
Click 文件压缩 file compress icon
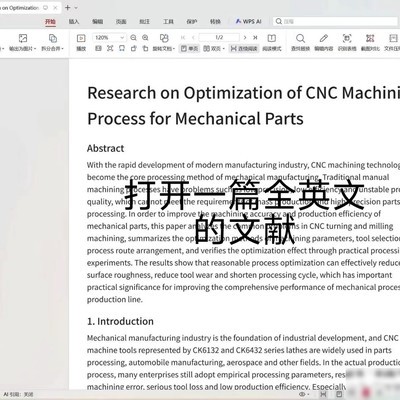tap(392, 42)
